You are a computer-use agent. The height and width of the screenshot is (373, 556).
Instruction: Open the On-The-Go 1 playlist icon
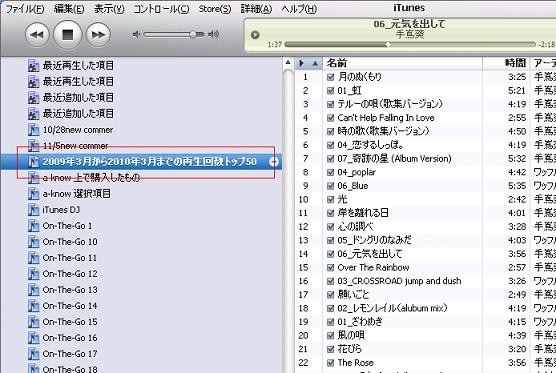(33, 226)
